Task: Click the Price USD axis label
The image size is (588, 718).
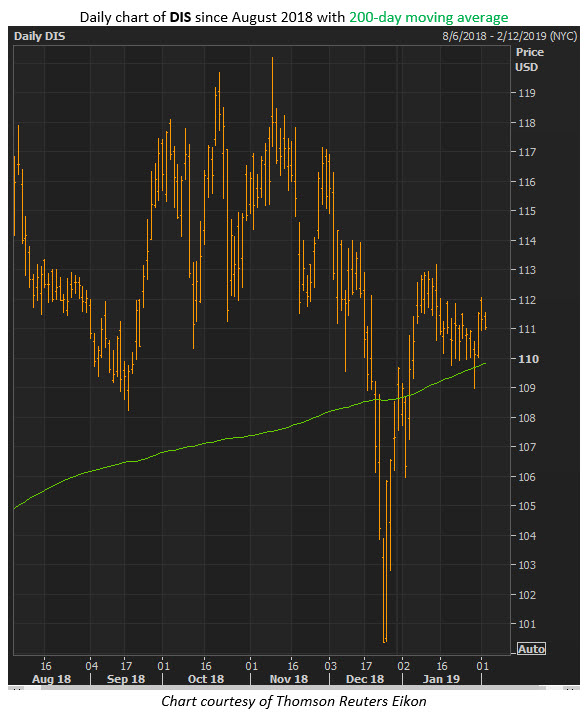Action: [529, 60]
